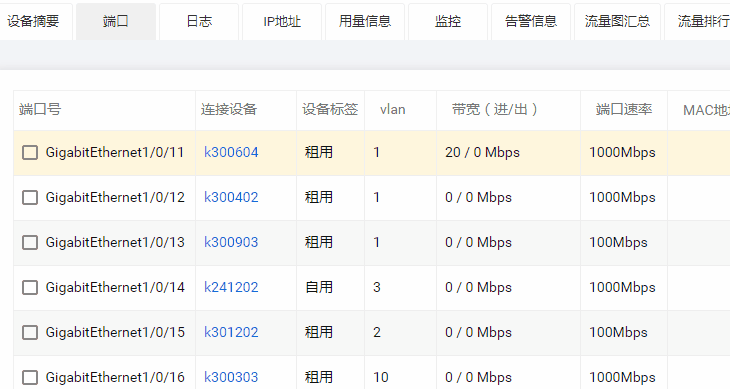Click the 1000Mbps speed for GigabitEthernet1/0/14

coord(622,288)
